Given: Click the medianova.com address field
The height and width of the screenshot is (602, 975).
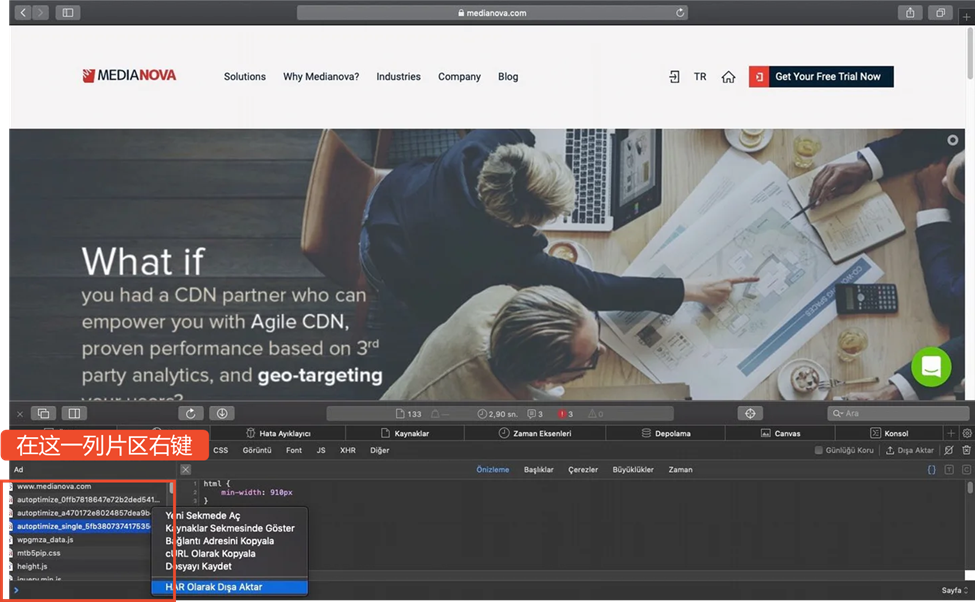Looking at the screenshot, I should (492, 12).
